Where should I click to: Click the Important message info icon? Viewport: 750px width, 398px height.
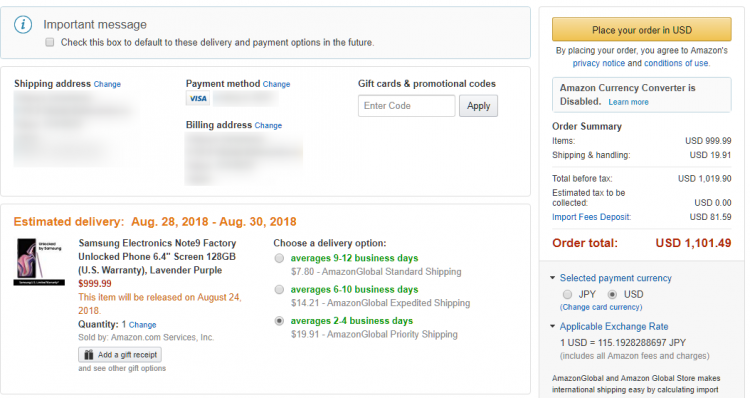pyautogui.click(x=23, y=24)
